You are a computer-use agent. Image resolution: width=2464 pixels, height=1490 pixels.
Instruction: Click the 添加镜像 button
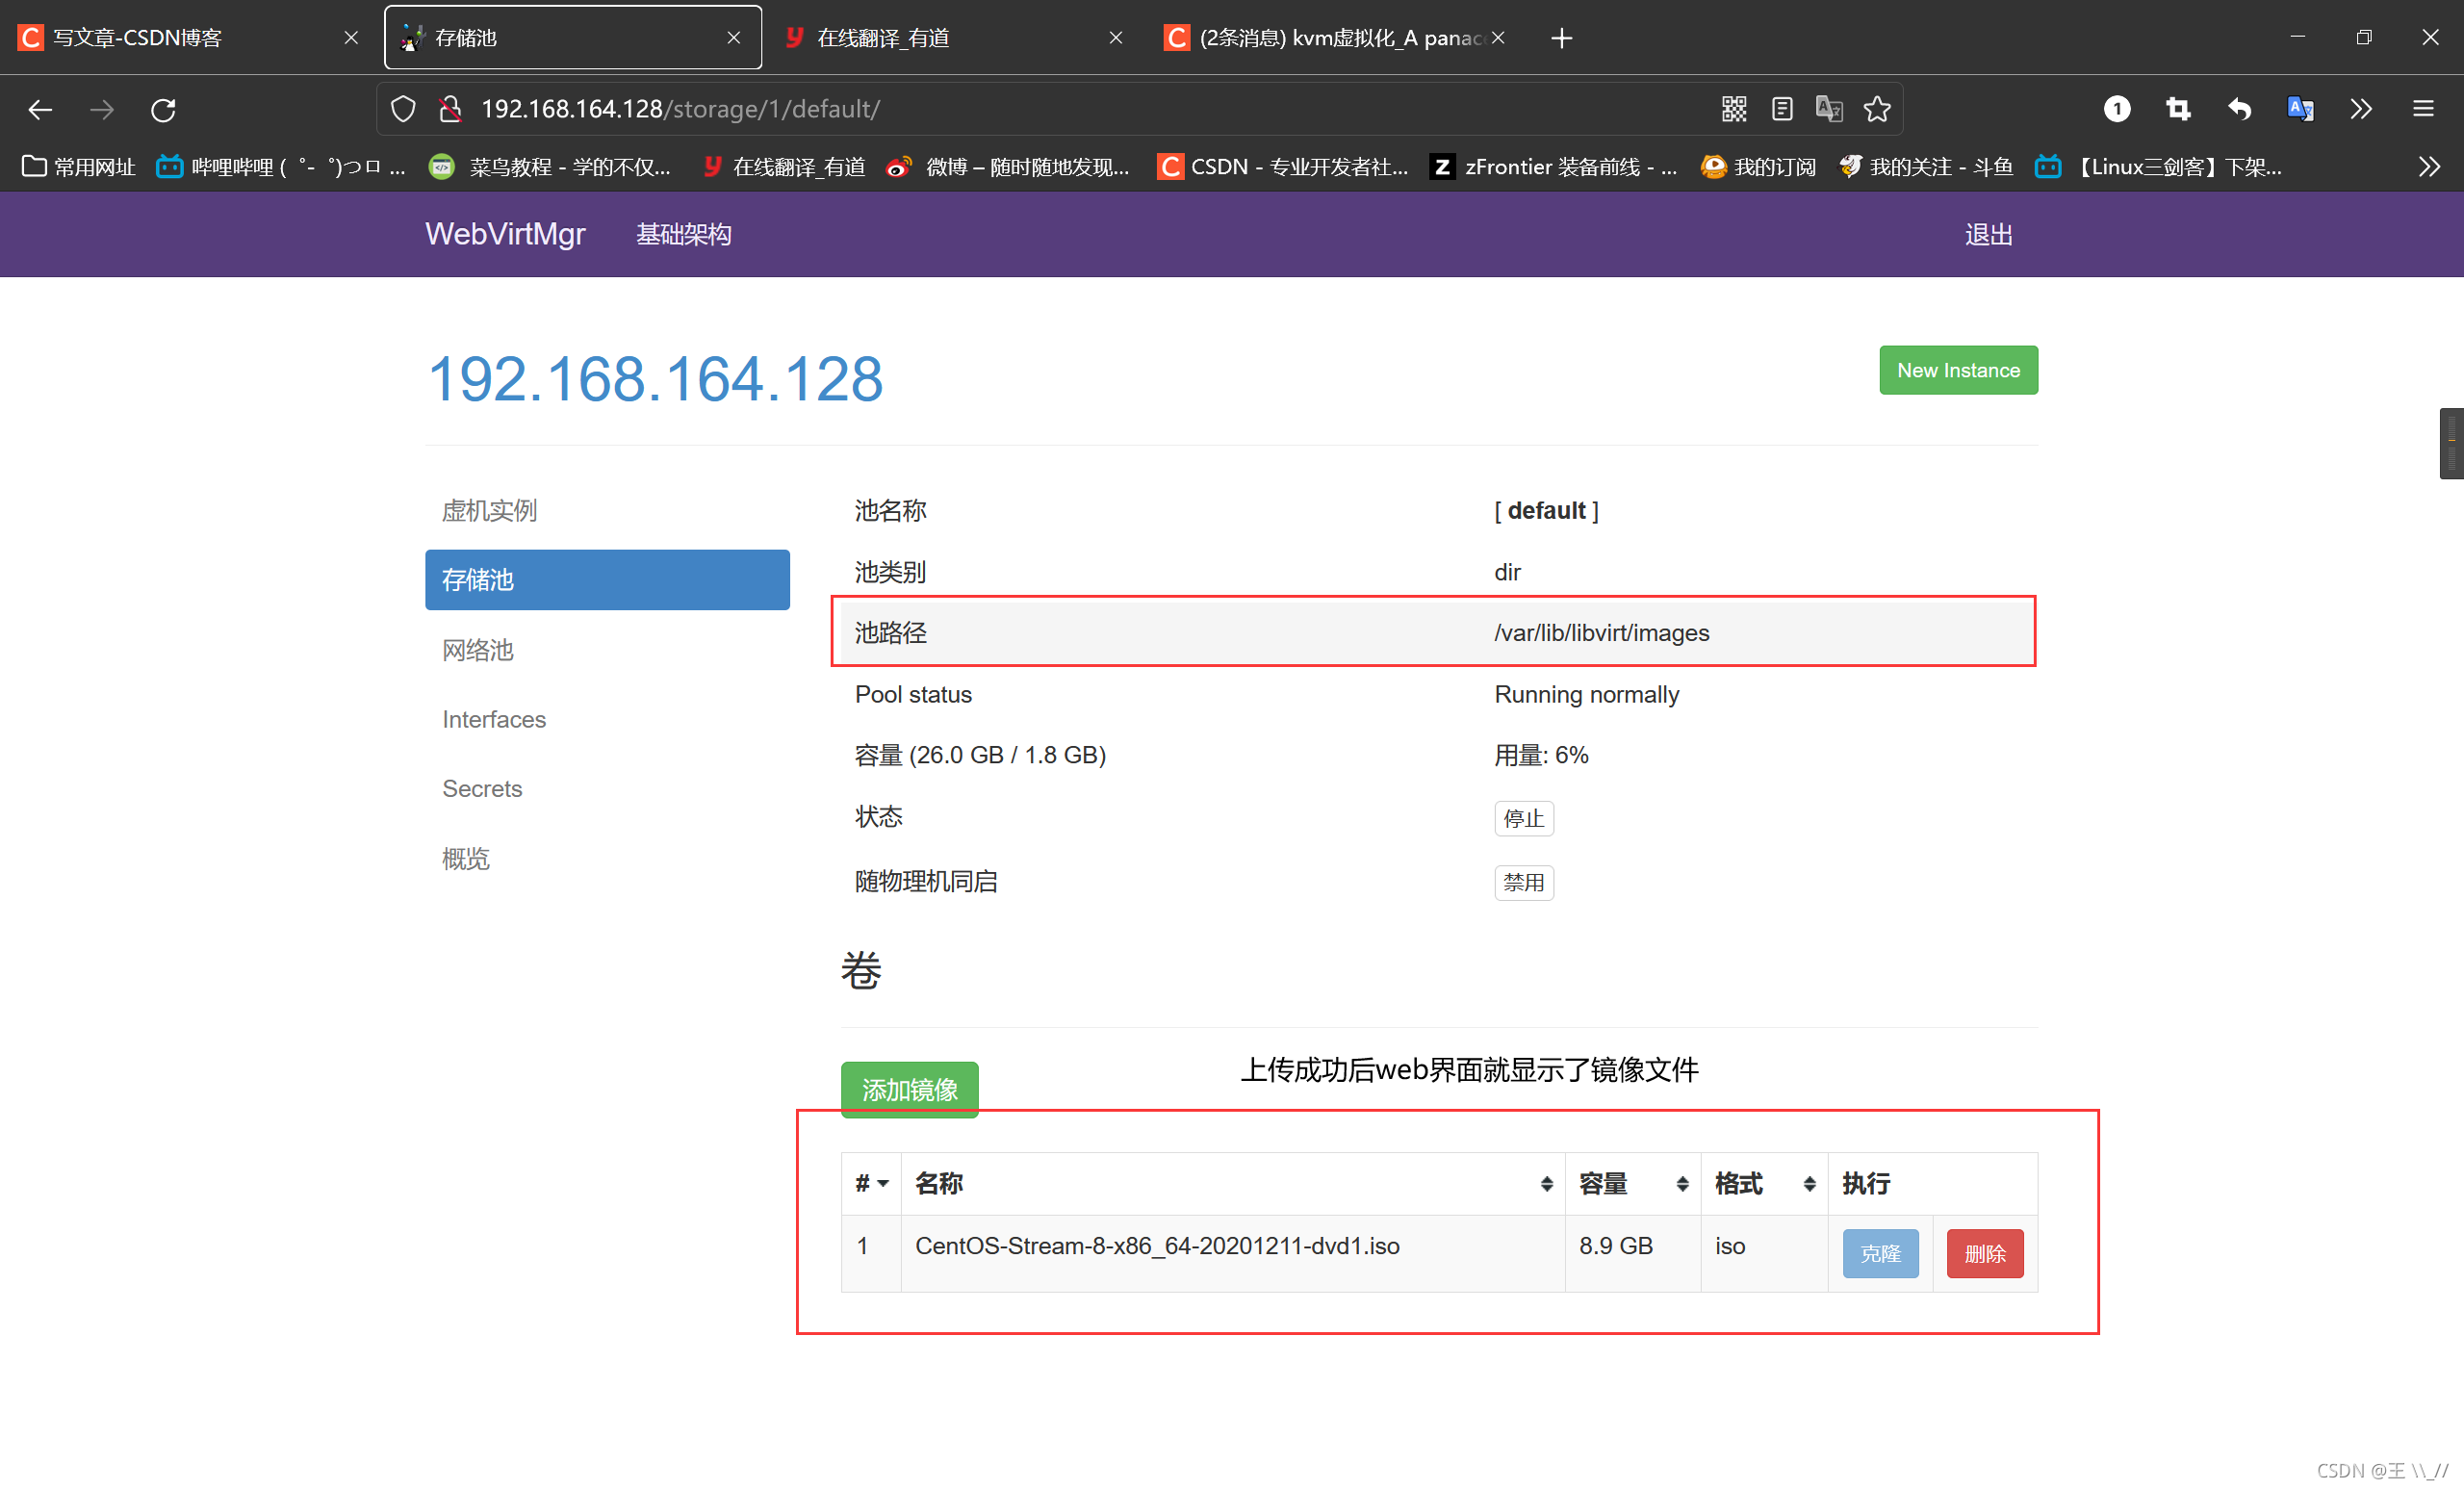909,1089
